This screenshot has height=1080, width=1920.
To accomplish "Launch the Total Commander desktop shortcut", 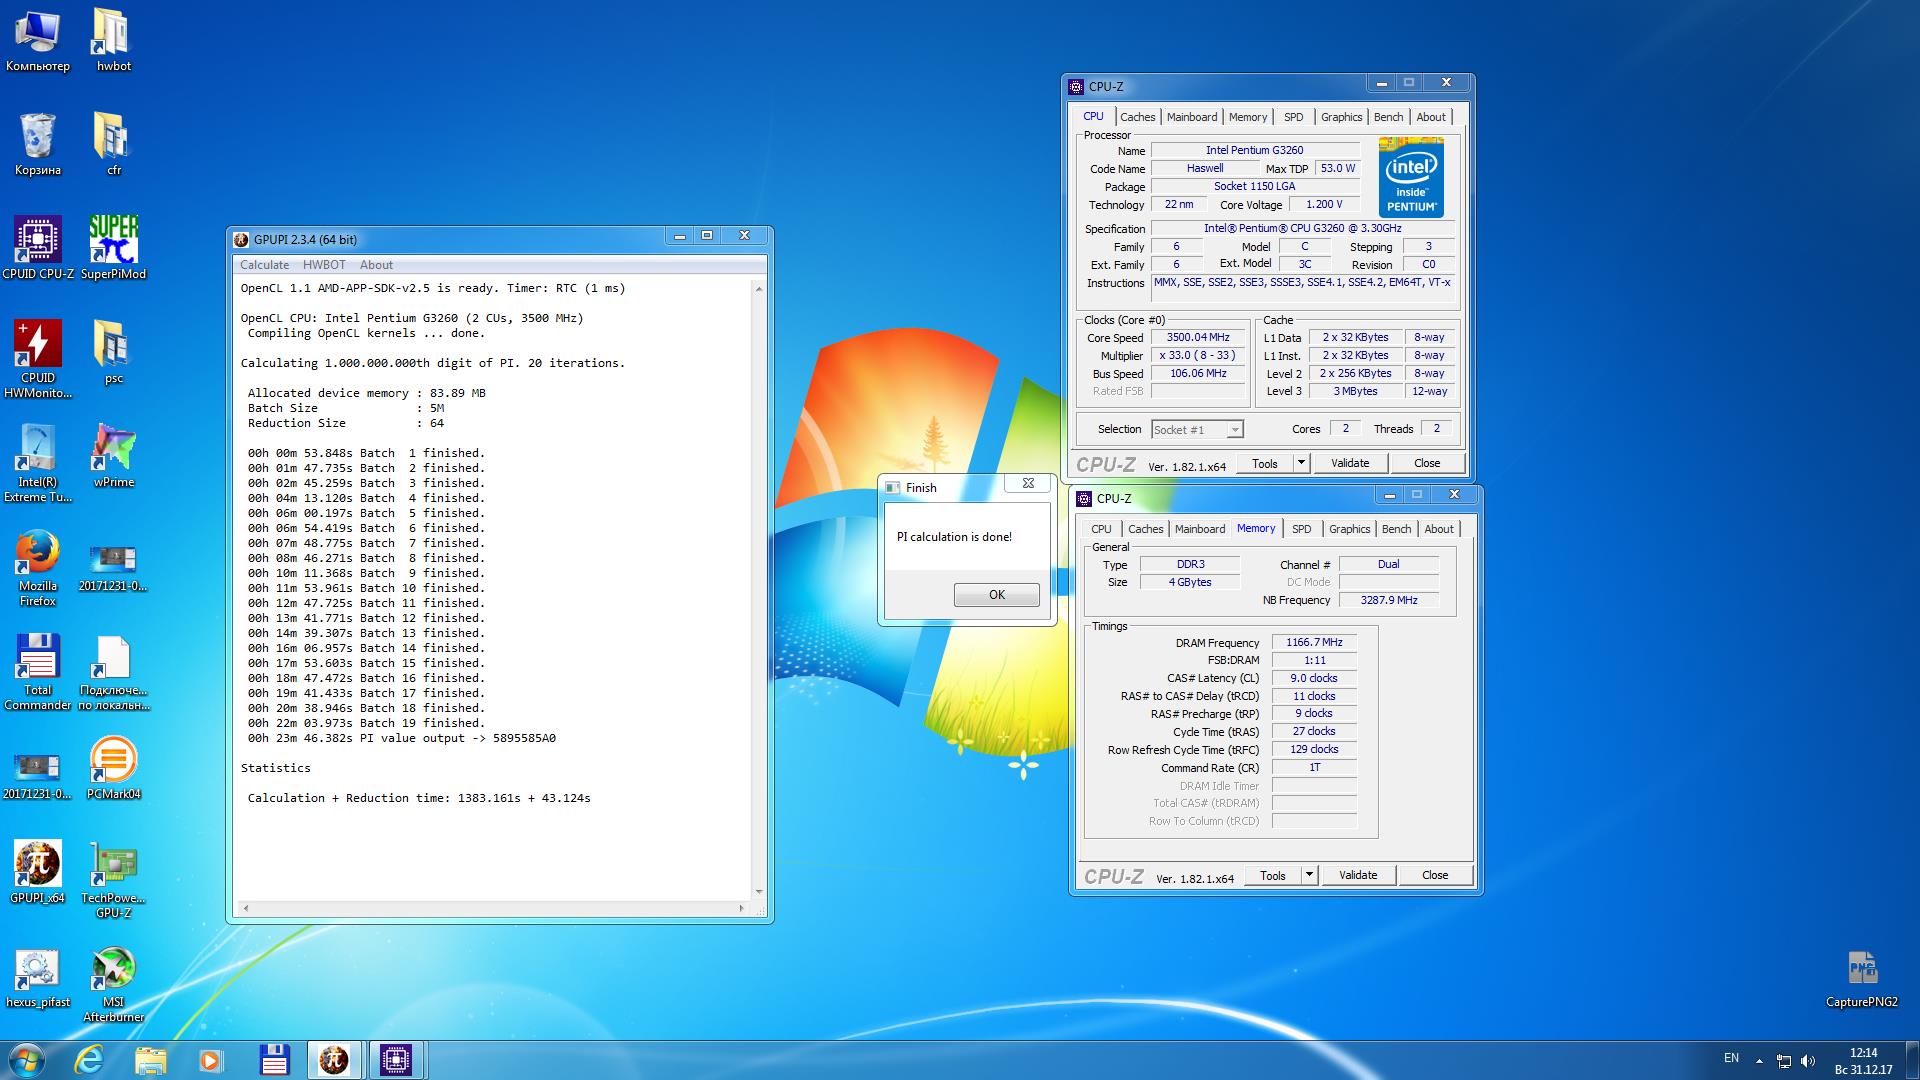I will tap(38, 671).
